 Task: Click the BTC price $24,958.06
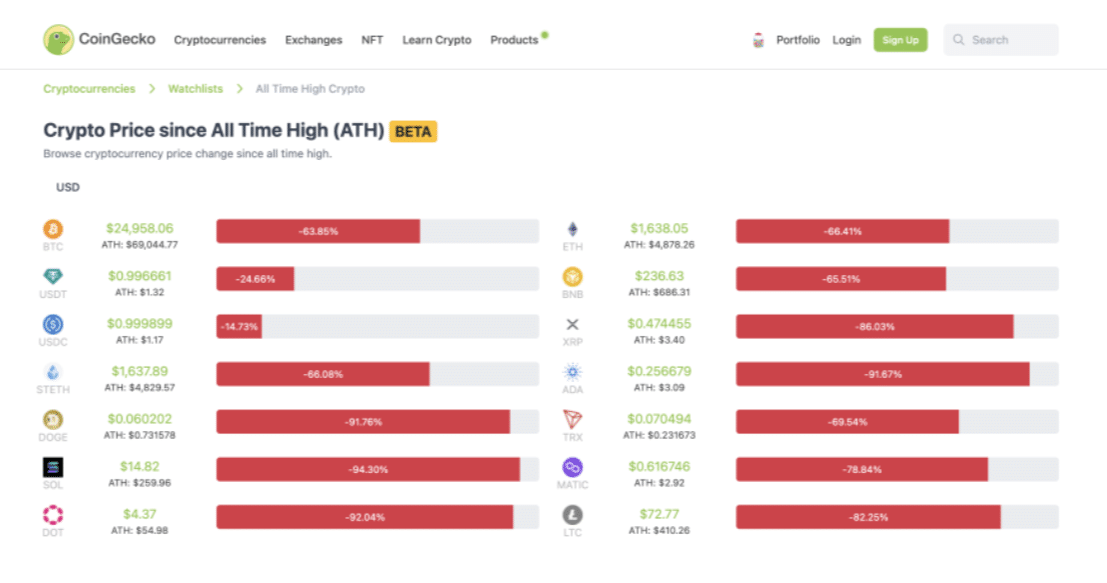pos(140,228)
